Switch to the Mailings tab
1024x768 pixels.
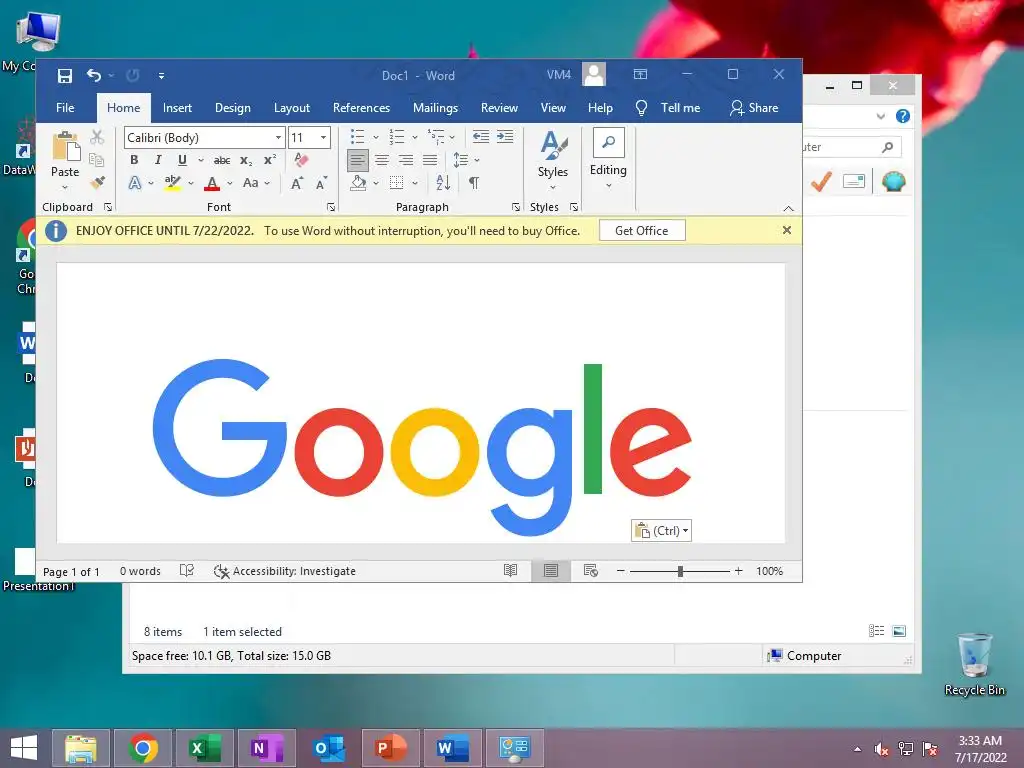coord(435,108)
